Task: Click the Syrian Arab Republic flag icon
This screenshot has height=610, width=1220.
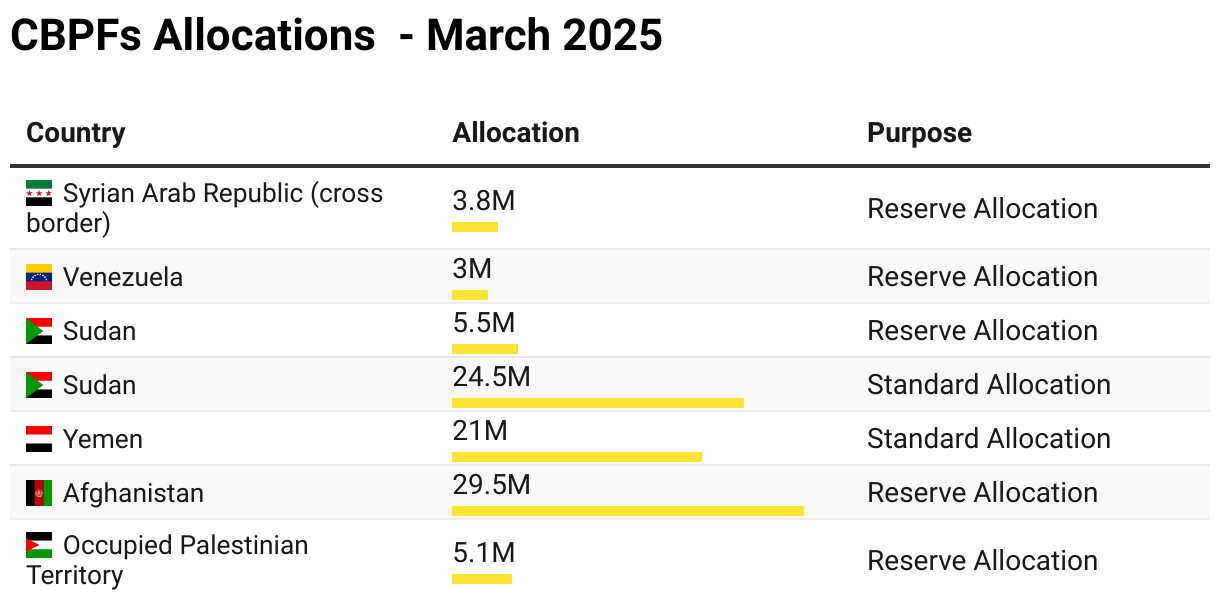Action: [x=39, y=193]
